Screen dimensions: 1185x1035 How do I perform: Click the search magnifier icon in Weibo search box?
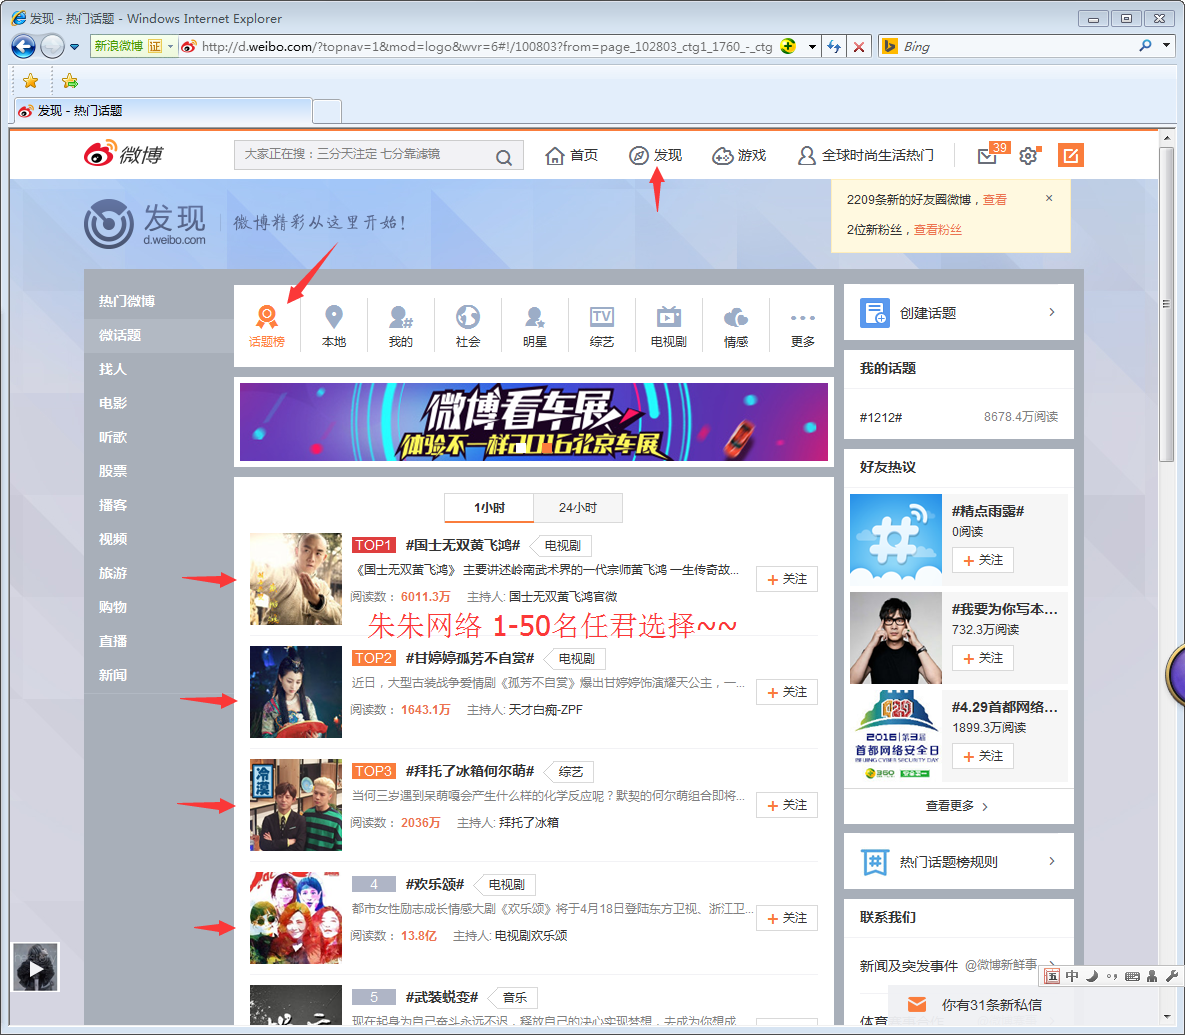[504, 156]
